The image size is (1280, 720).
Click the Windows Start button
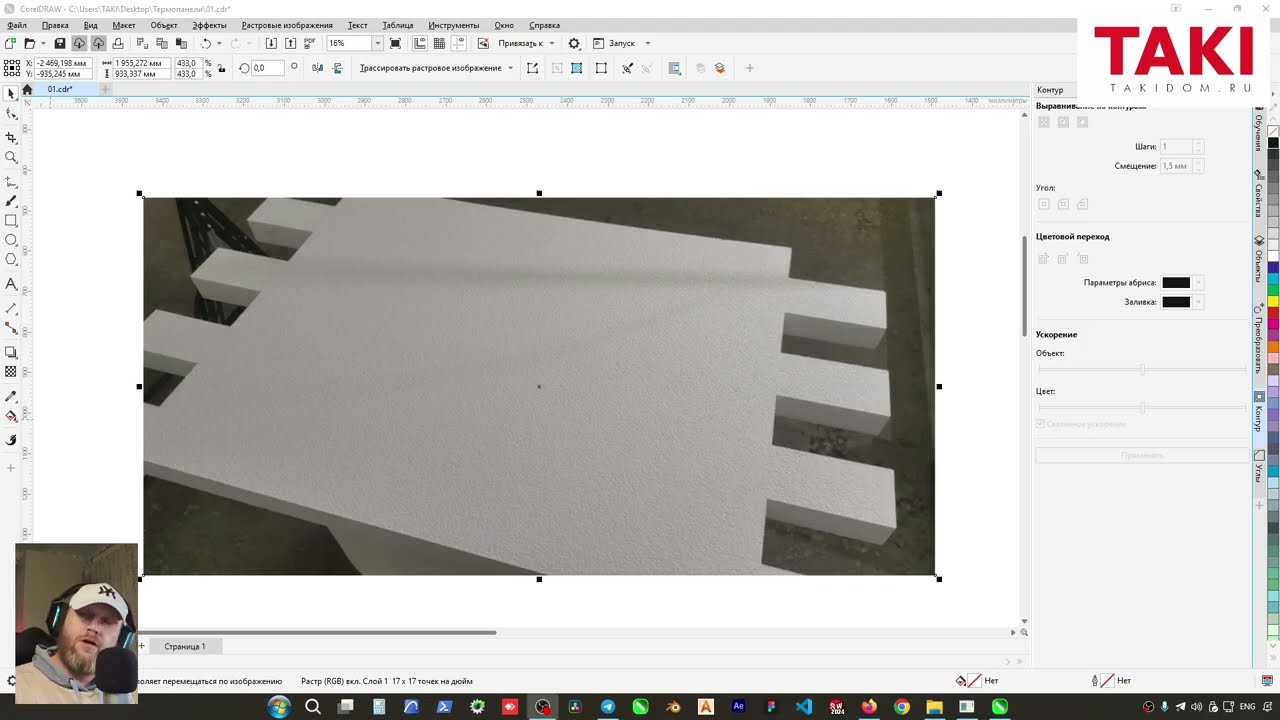(279, 707)
